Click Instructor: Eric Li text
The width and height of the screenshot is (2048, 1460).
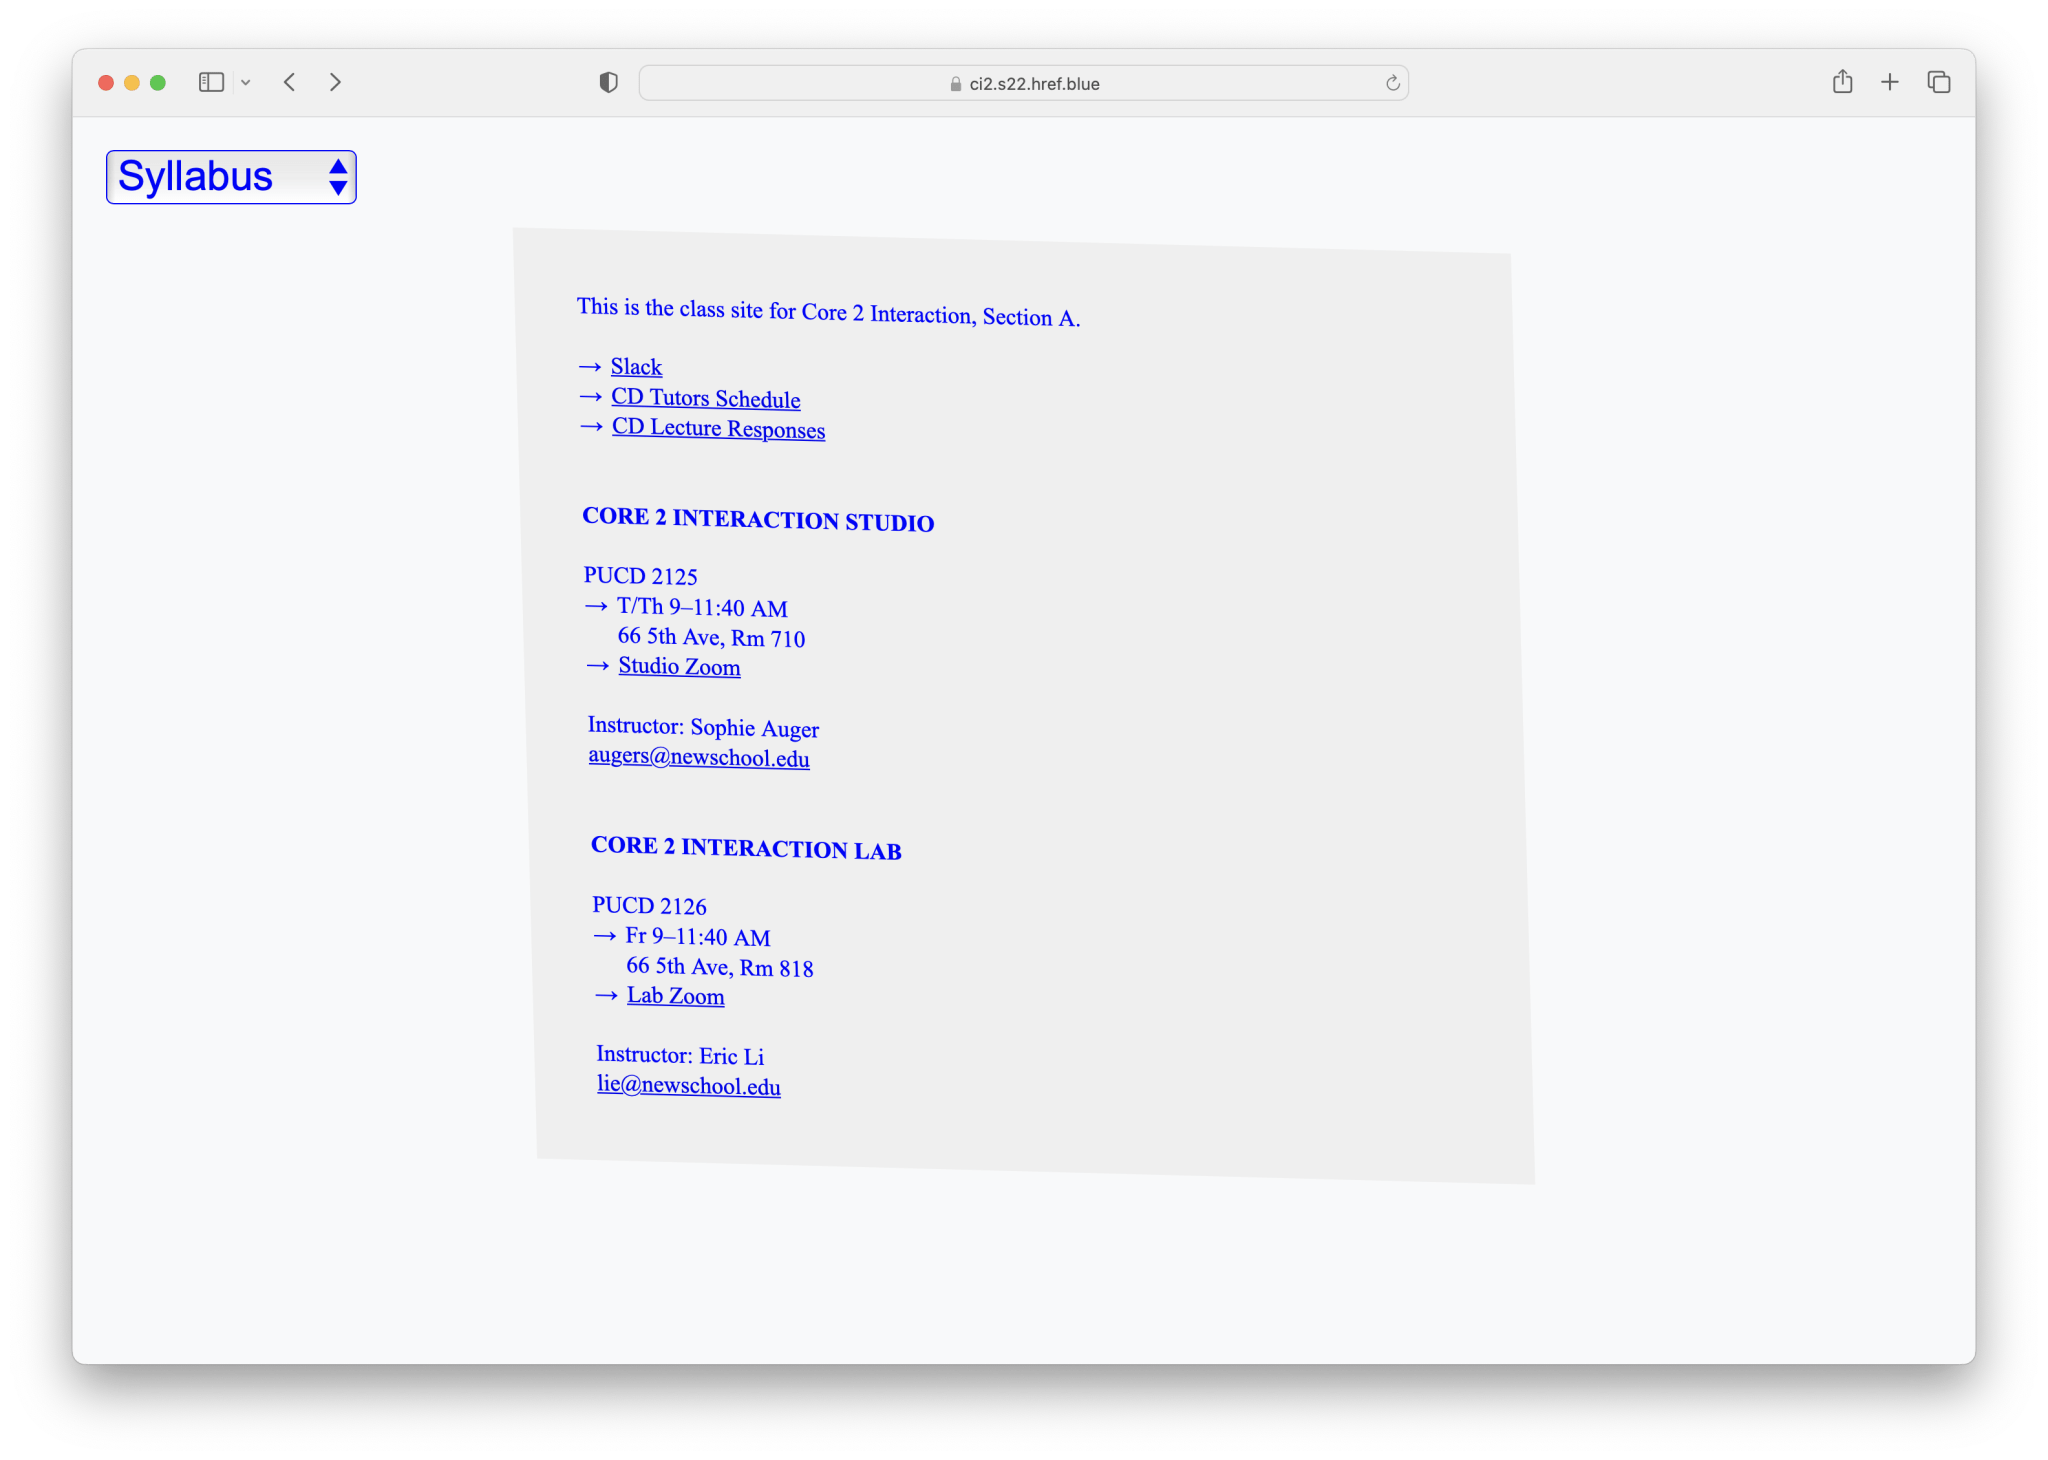tap(680, 1055)
